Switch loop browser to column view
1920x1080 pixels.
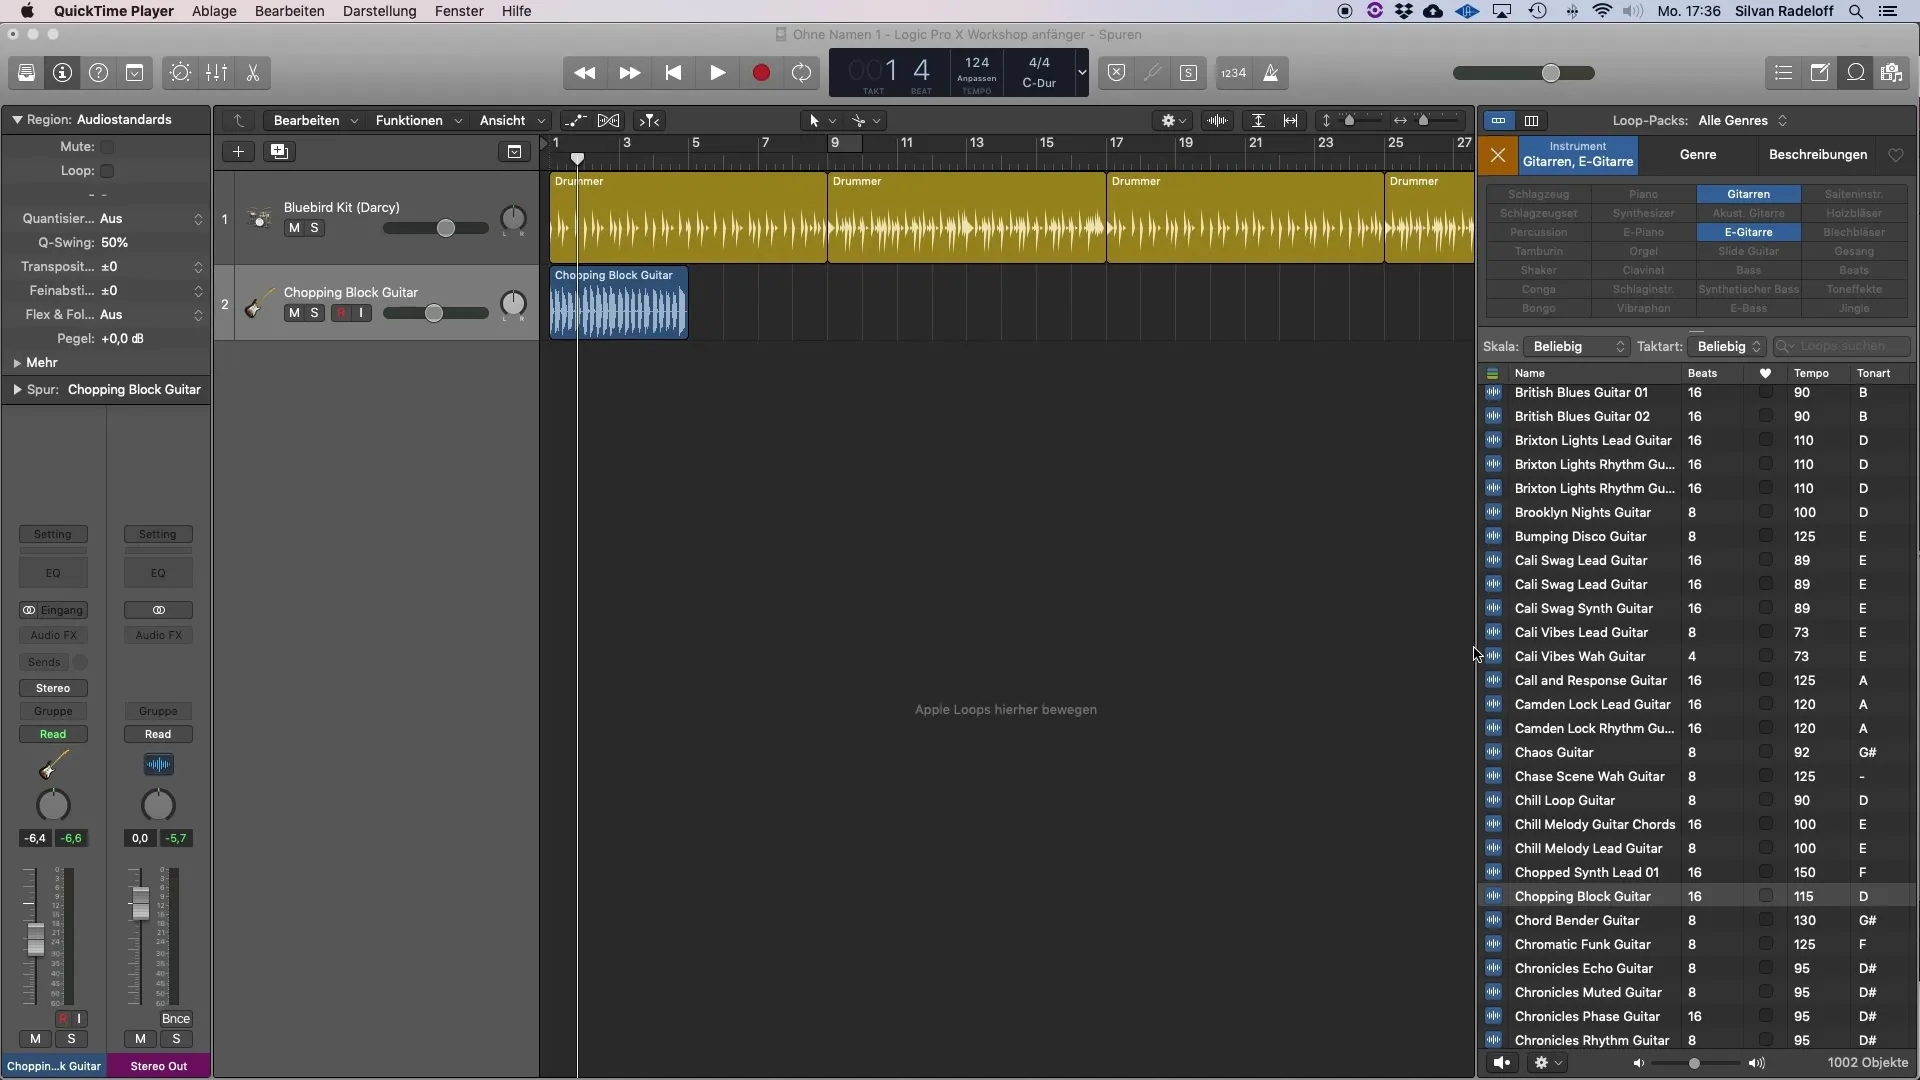tap(1531, 121)
